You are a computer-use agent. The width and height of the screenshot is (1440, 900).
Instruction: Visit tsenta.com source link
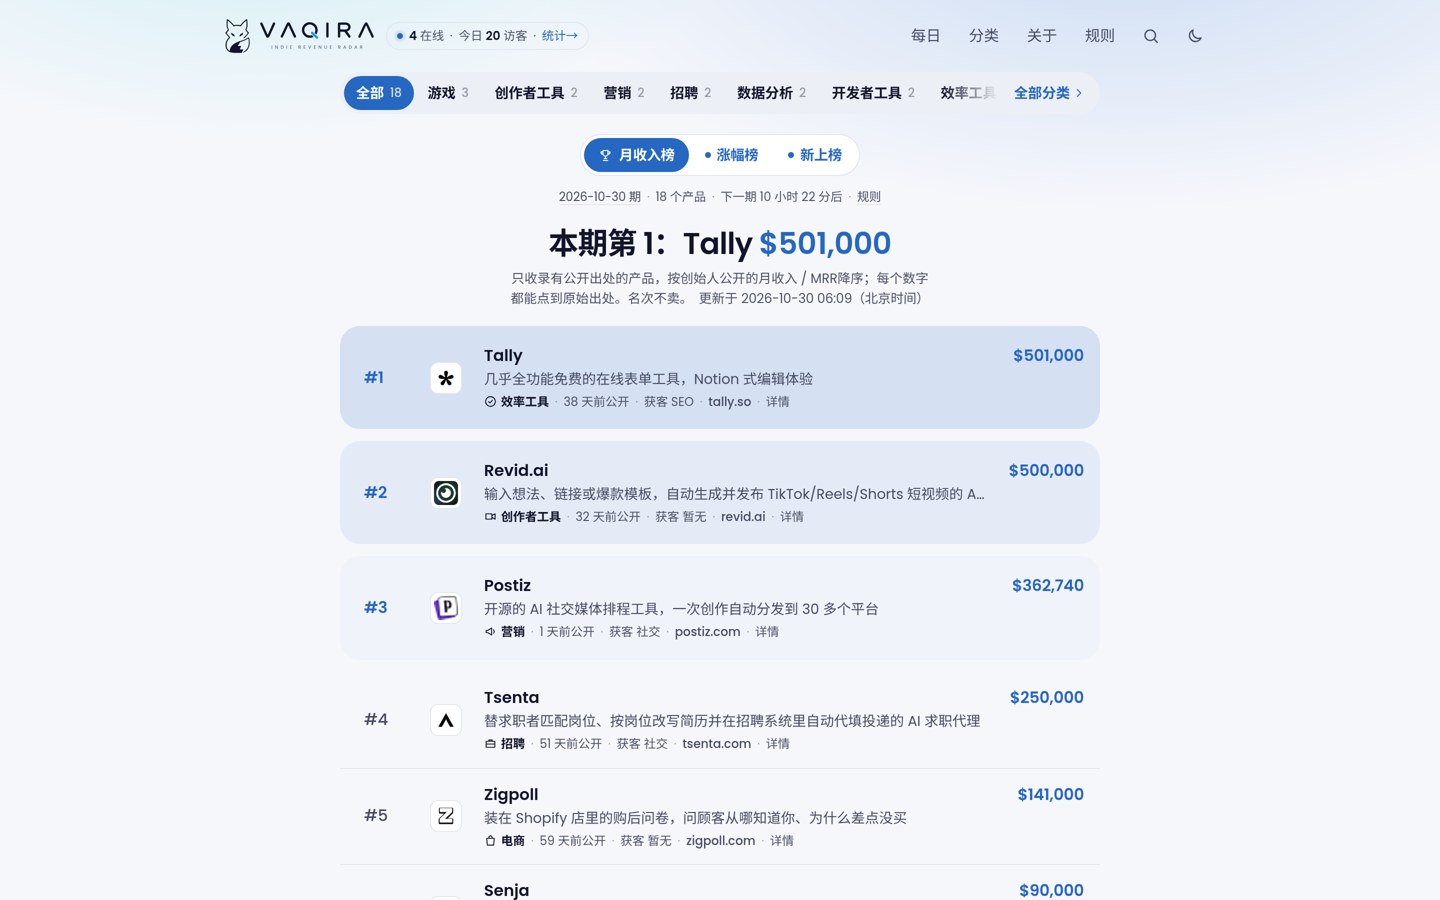(717, 744)
